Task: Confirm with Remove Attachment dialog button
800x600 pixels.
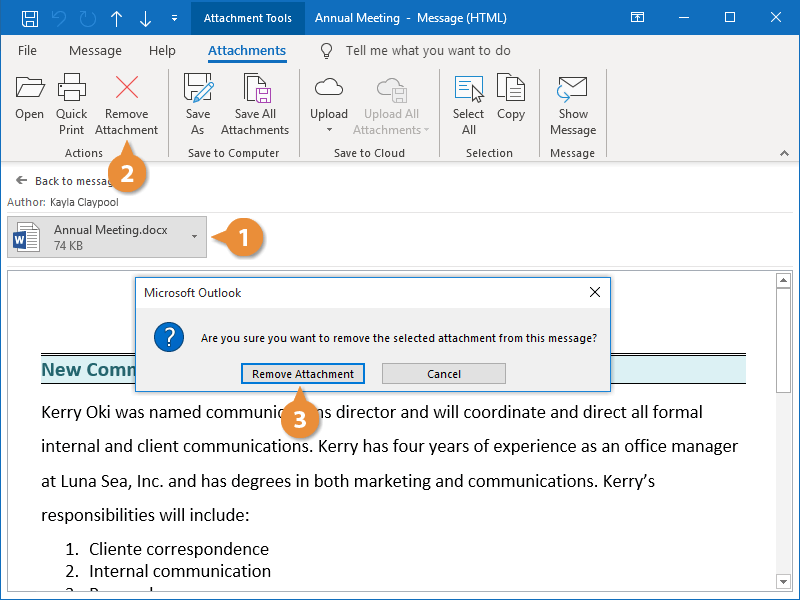Action: [x=303, y=373]
